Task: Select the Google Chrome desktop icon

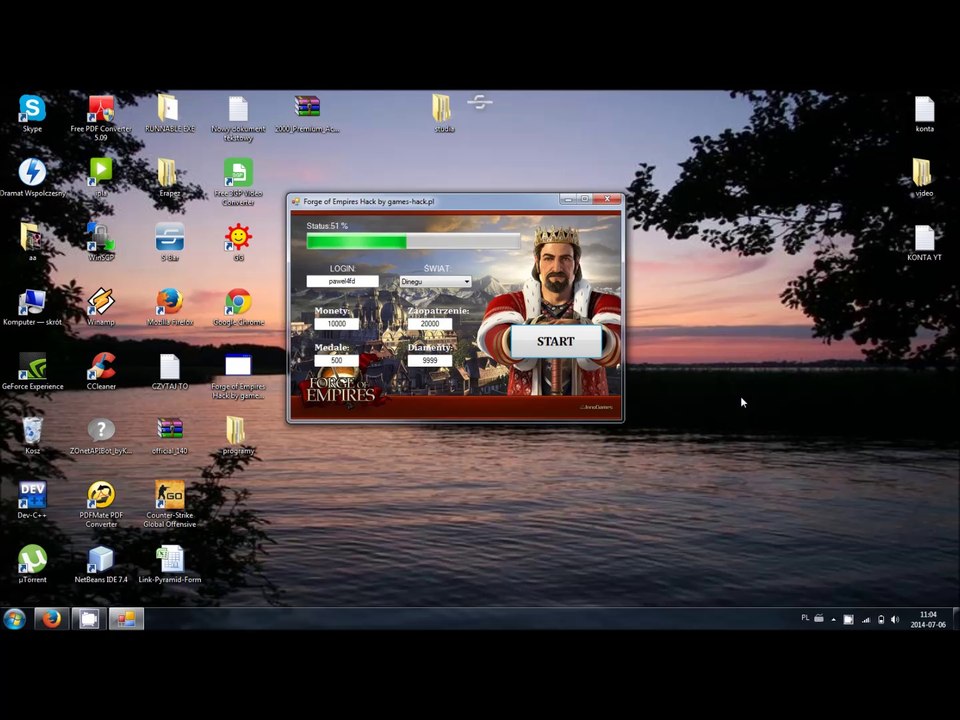Action: coord(238,307)
